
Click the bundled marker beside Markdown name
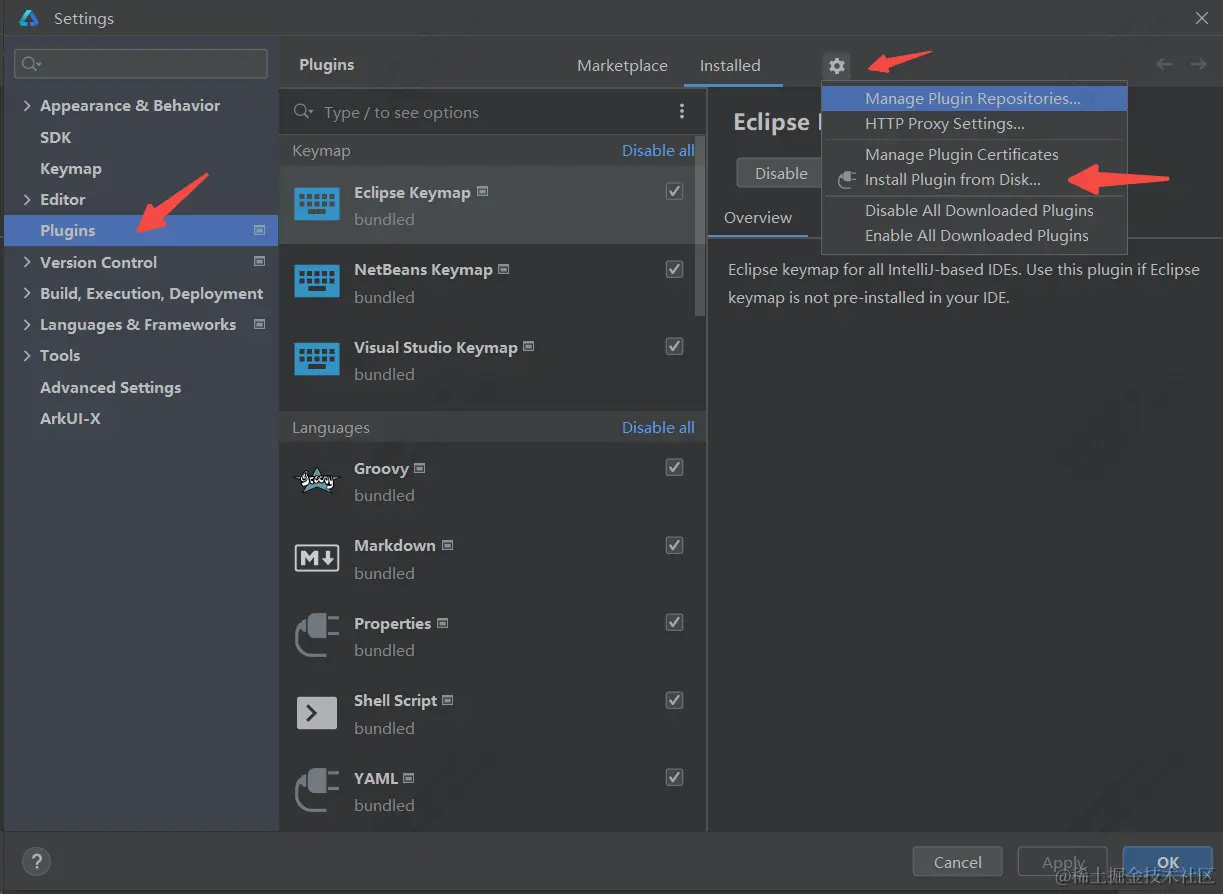coord(447,545)
